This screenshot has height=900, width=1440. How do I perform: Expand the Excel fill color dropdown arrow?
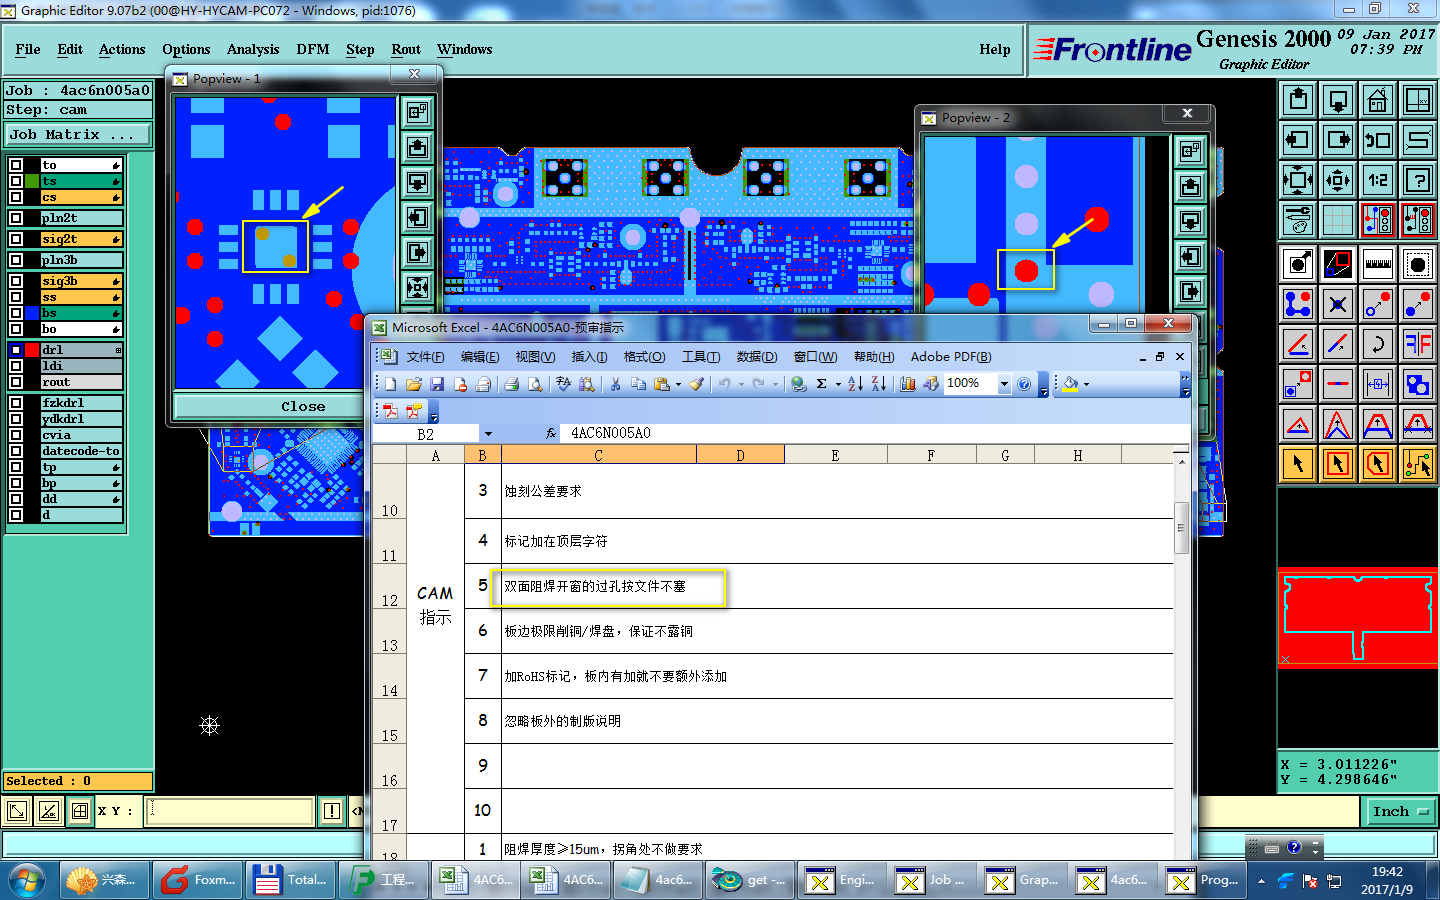[x=1086, y=384]
